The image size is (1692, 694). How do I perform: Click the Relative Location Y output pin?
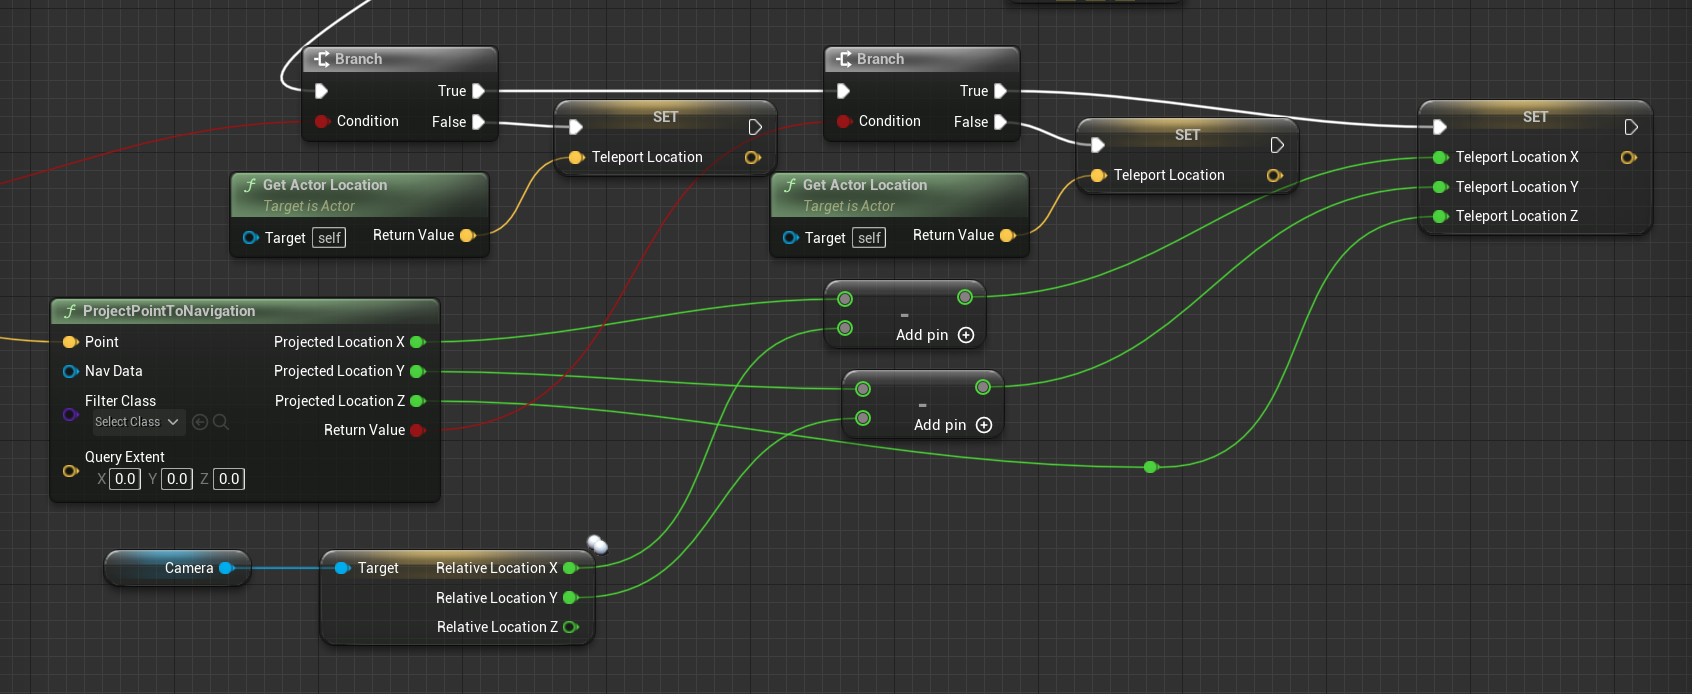coord(571,598)
